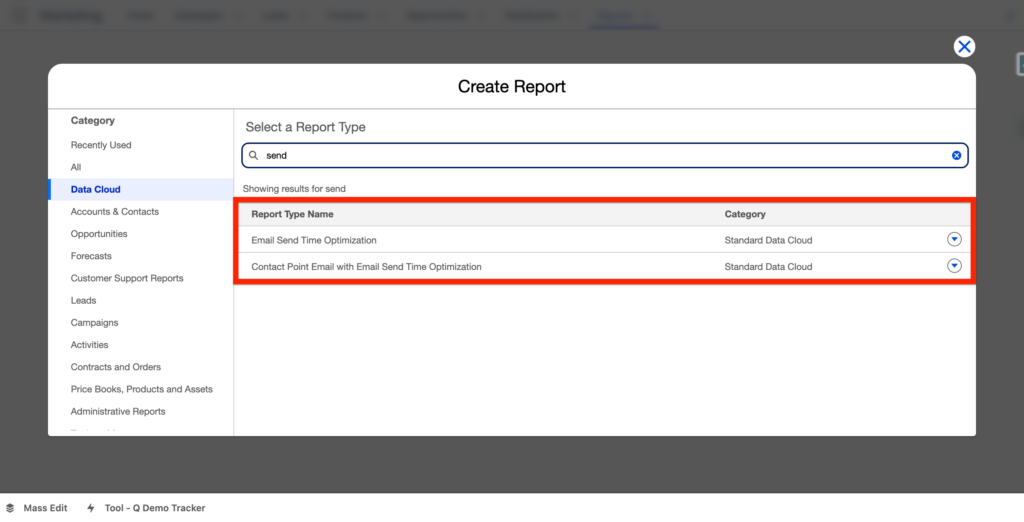Choose the Data Cloud category

tap(96, 189)
